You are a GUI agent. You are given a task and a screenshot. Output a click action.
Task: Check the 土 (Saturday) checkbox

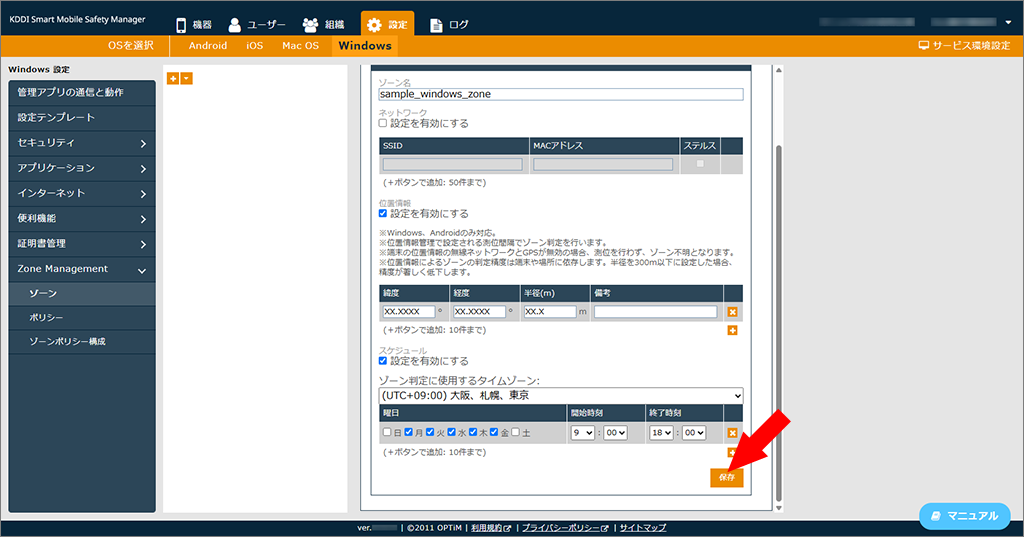click(515, 432)
